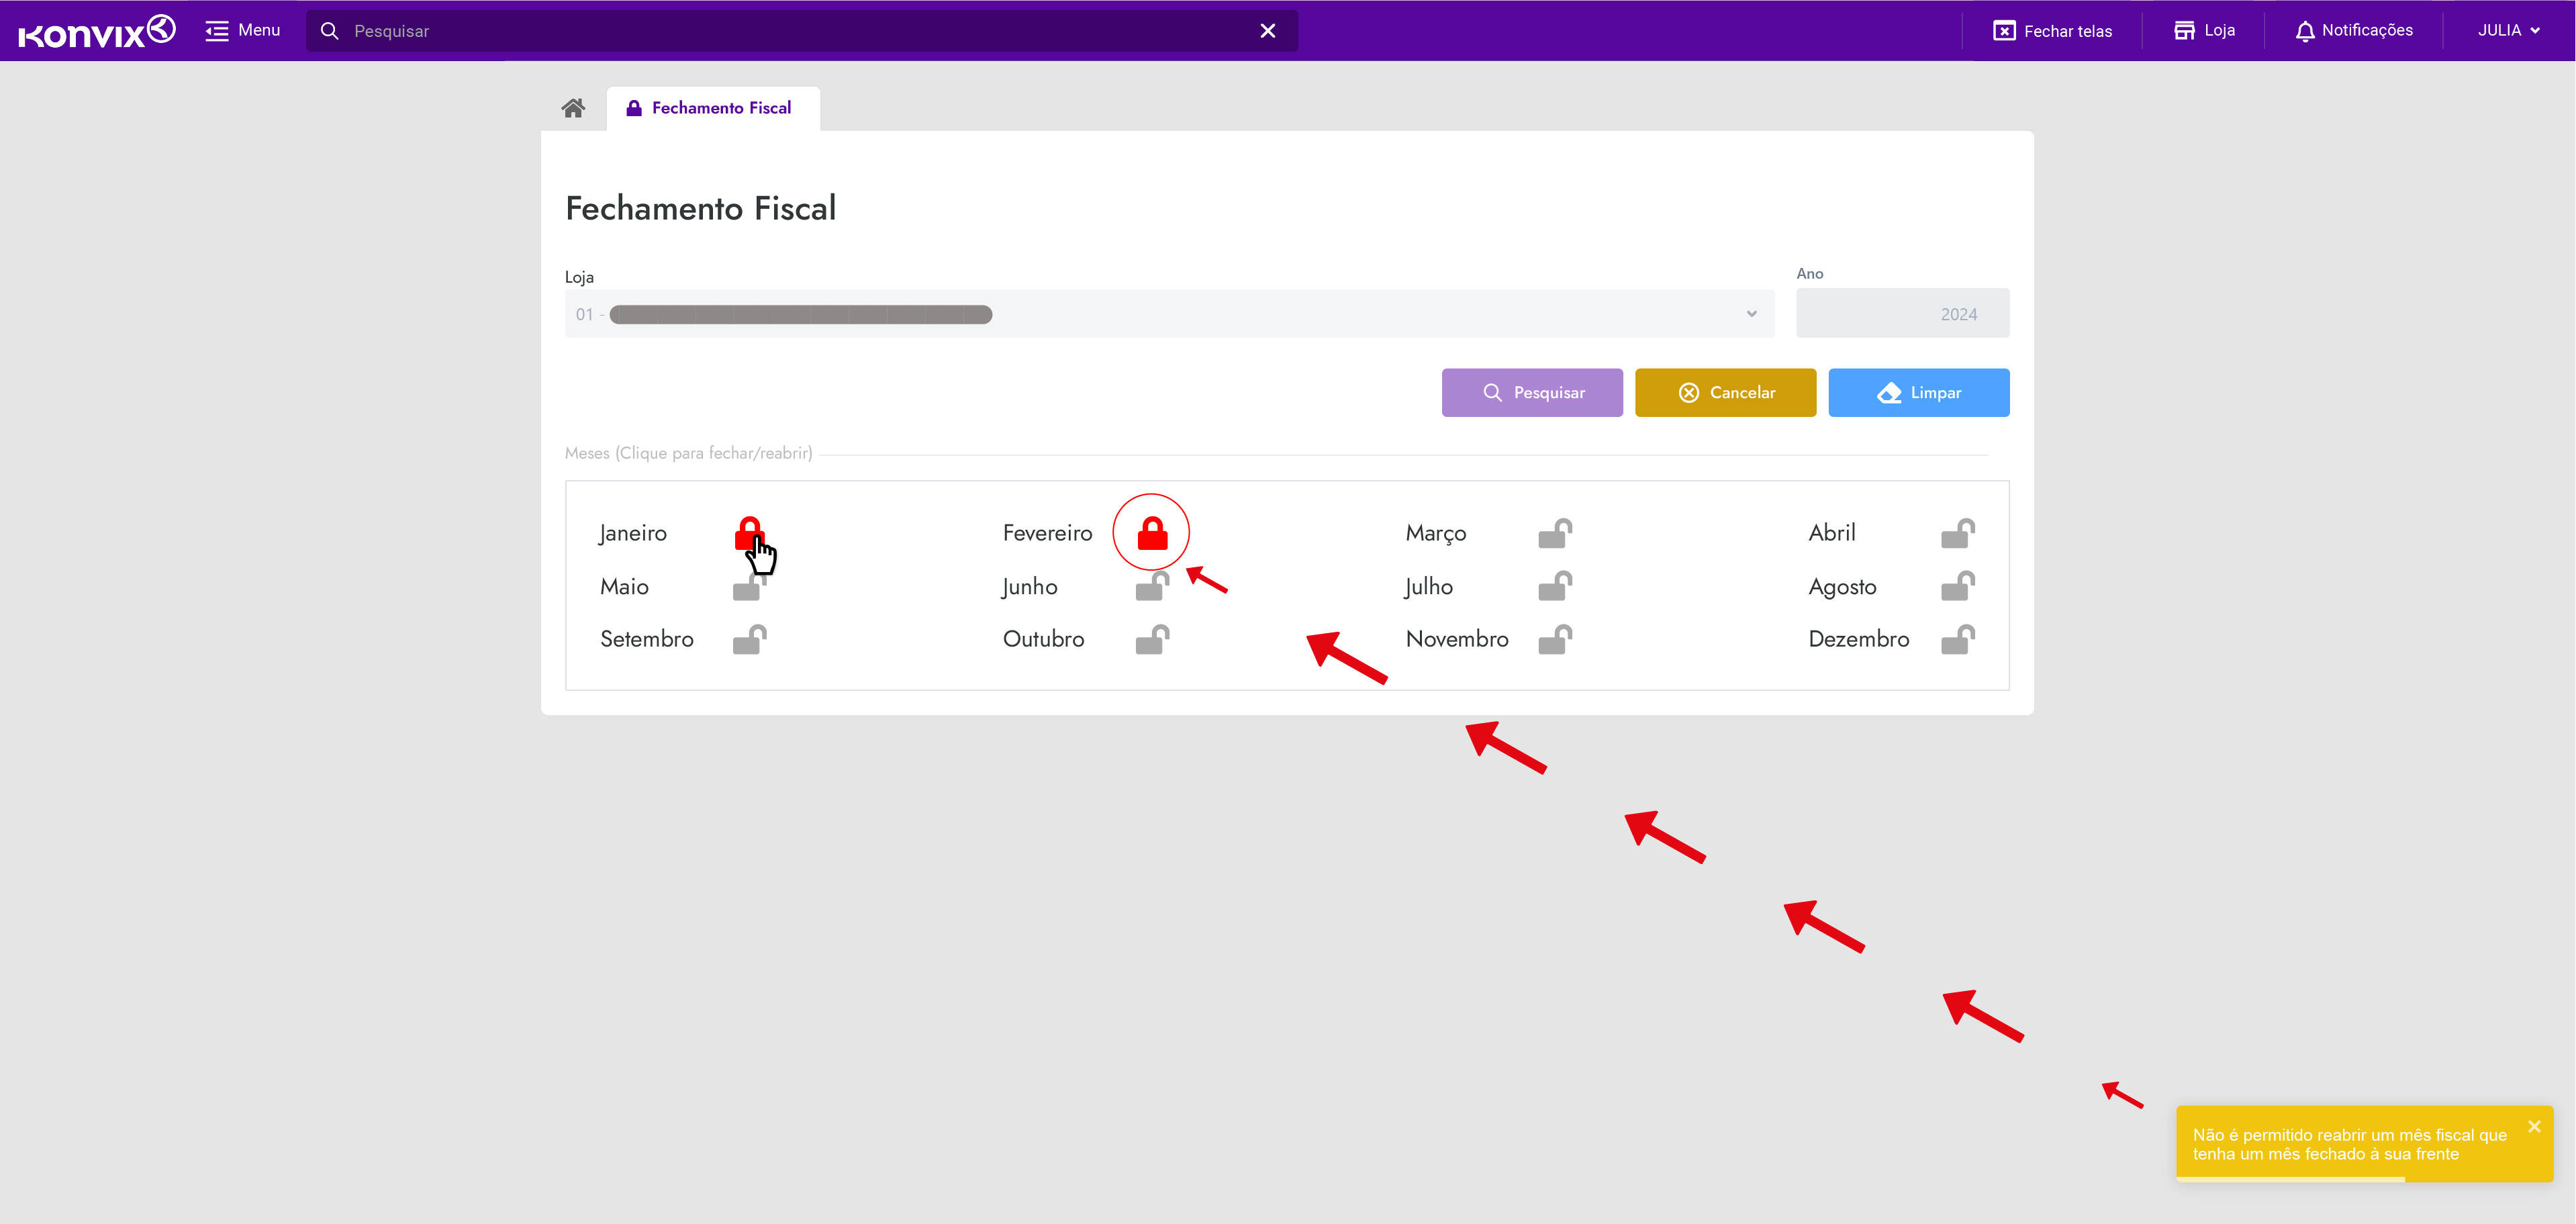Click the home tab icon
Screen dimensions: 2576x1224
[x=573, y=108]
